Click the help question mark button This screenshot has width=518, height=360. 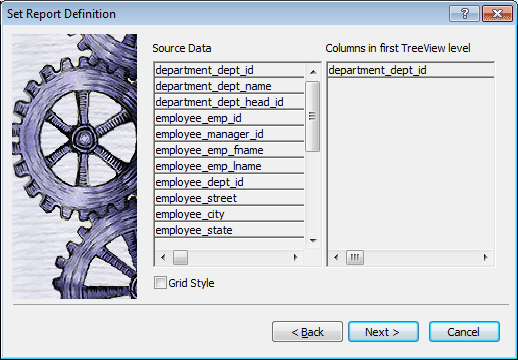click(464, 14)
